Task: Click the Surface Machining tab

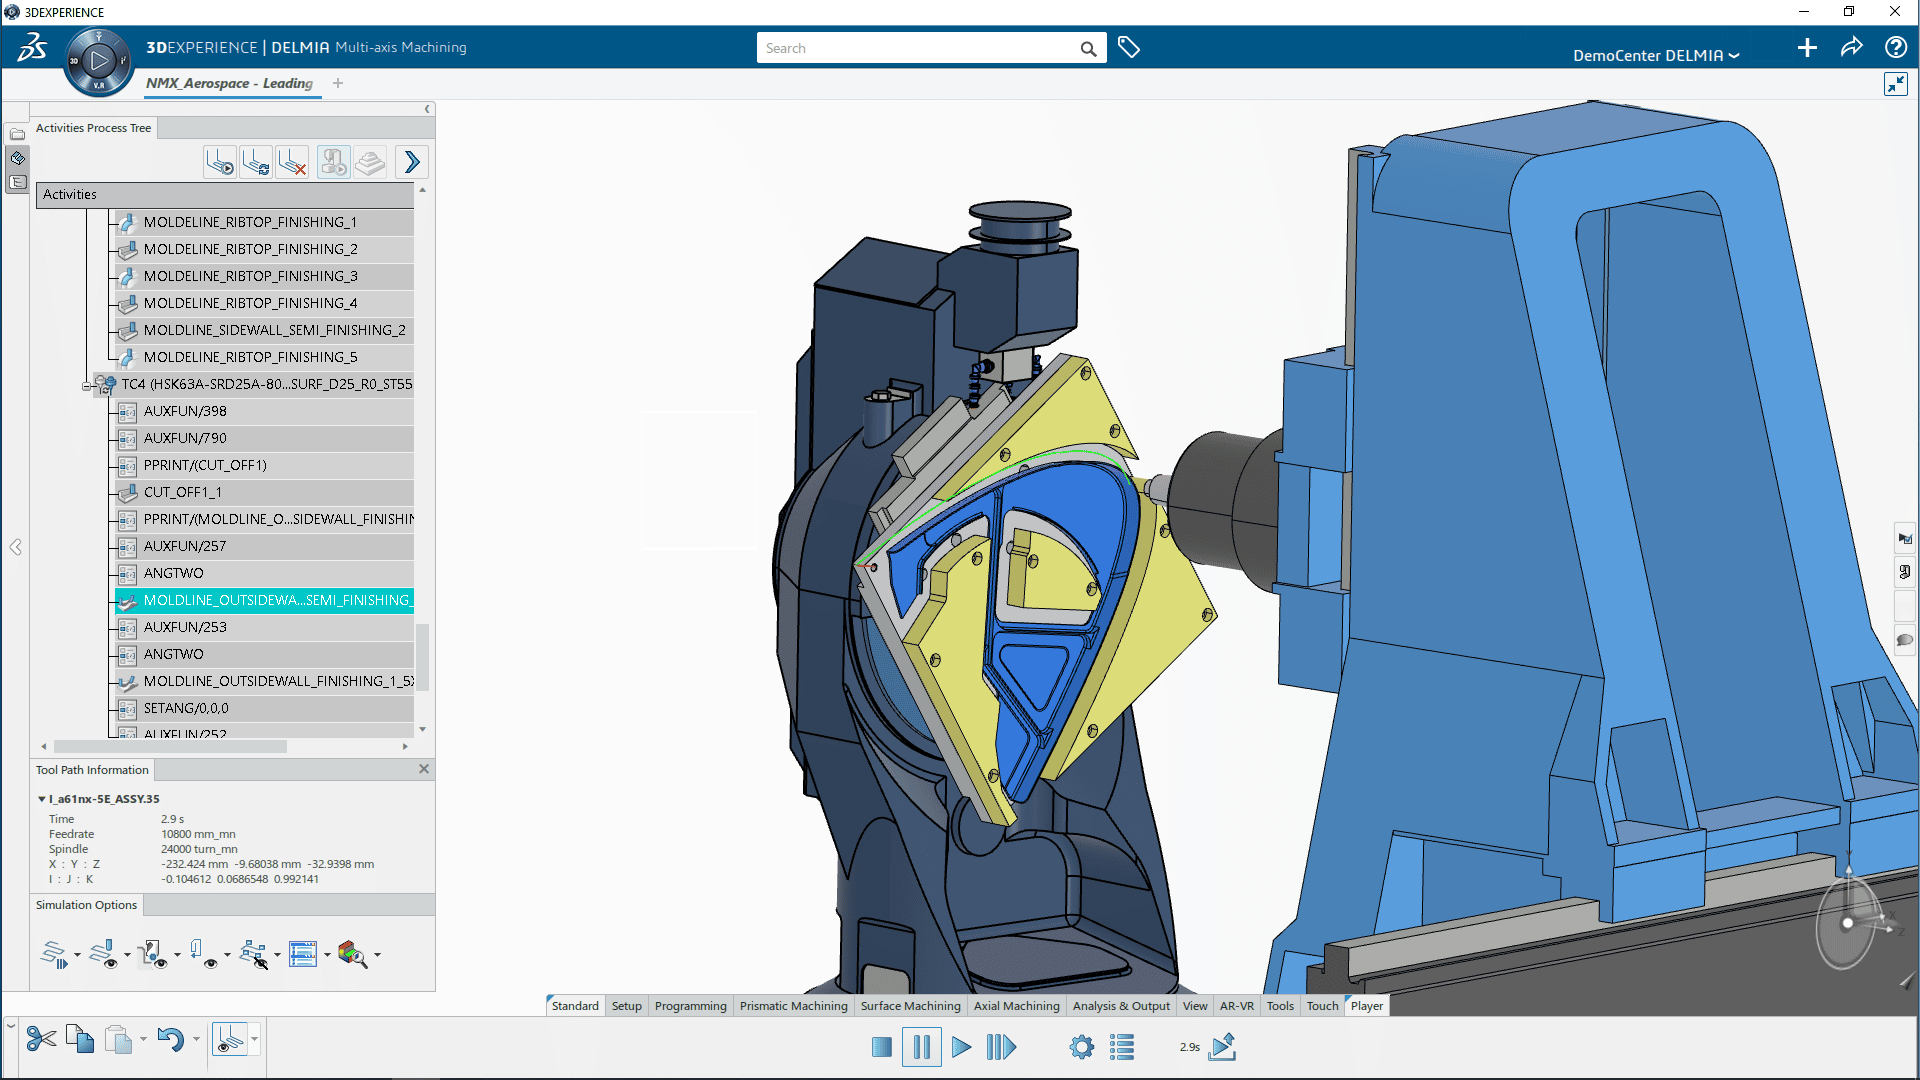Action: (x=911, y=1005)
